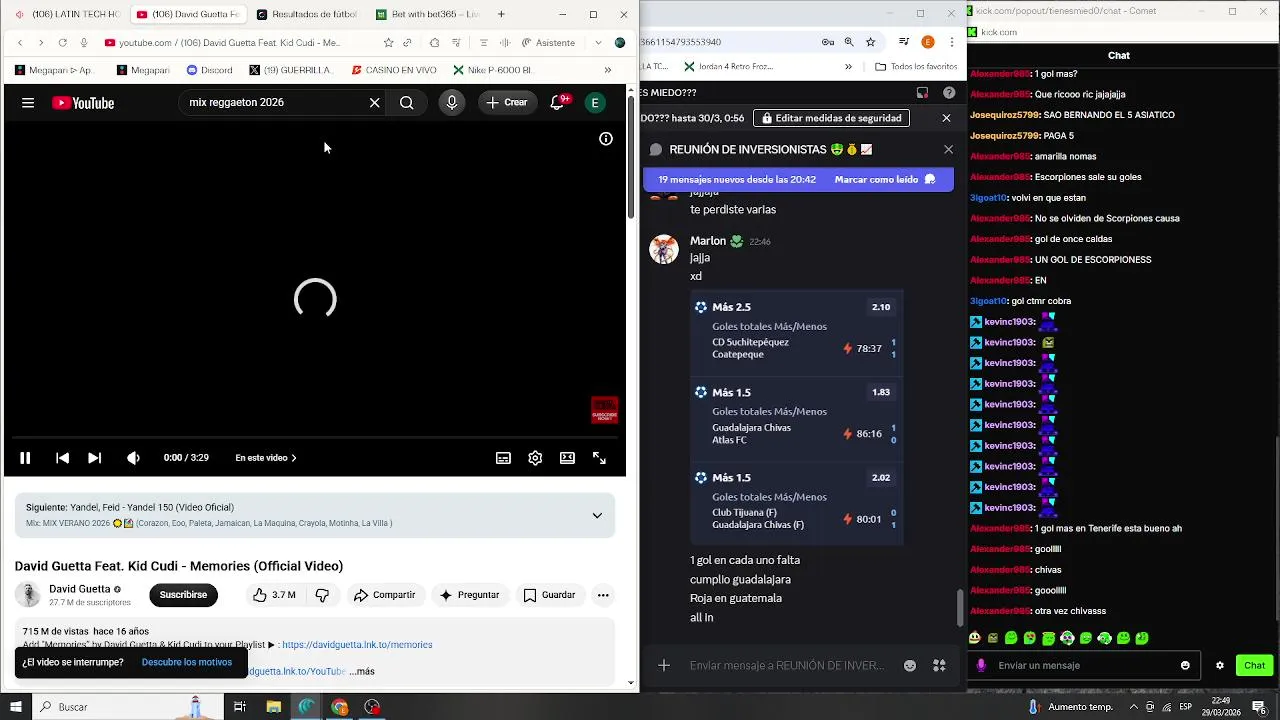
Task: Open more actions three-dot menu under video
Action: [x=603, y=595]
